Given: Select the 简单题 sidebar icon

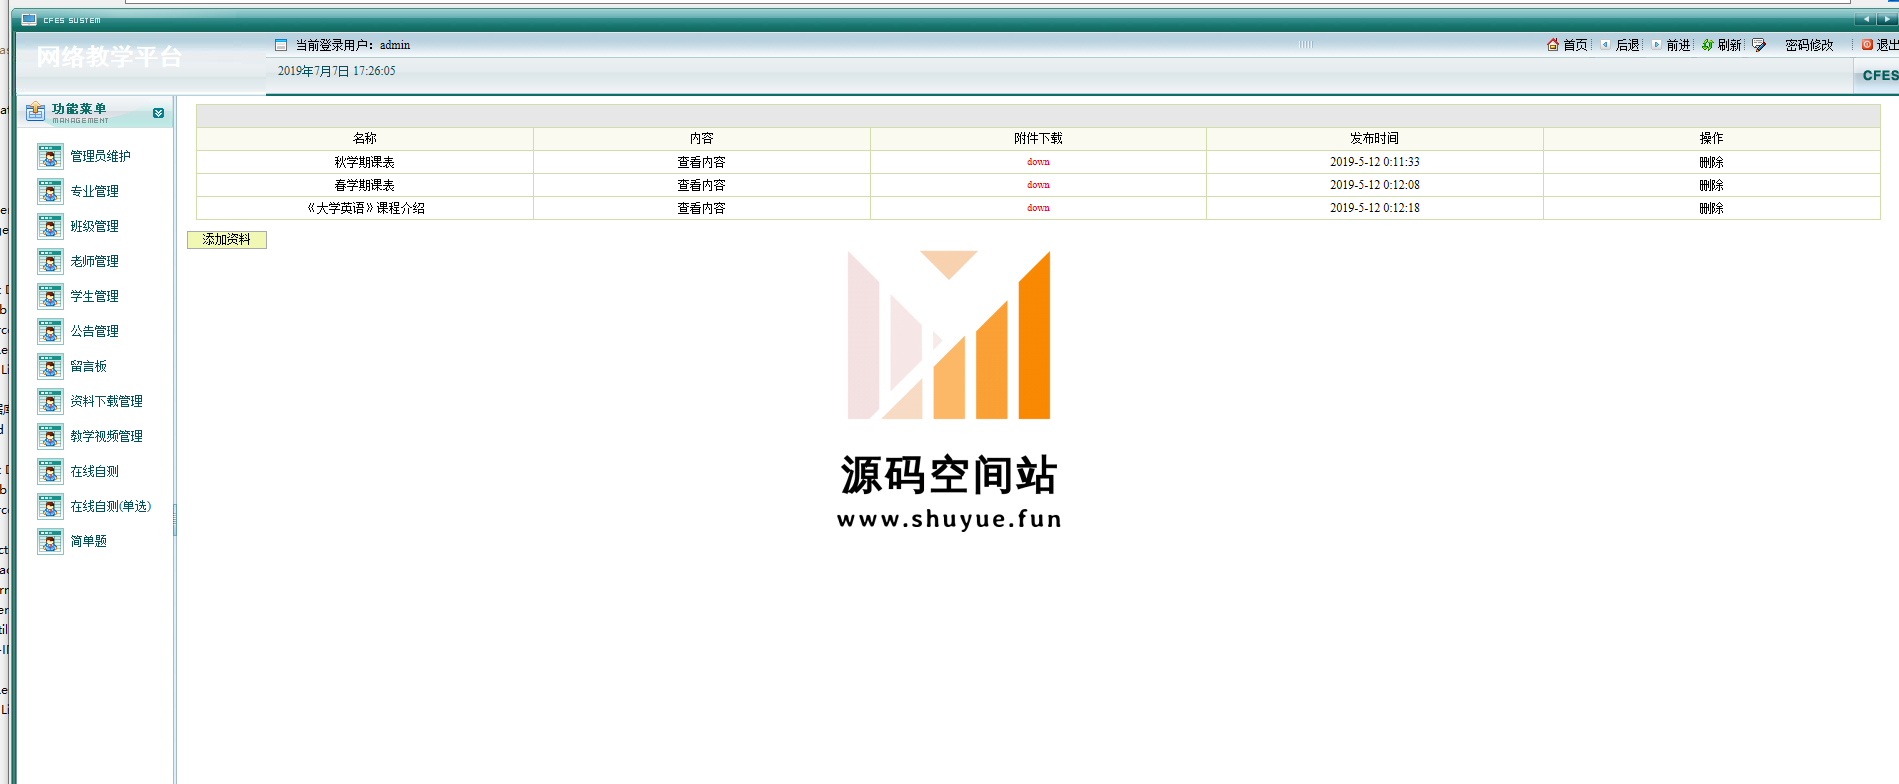Looking at the screenshot, I should click(x=50, y=541).
